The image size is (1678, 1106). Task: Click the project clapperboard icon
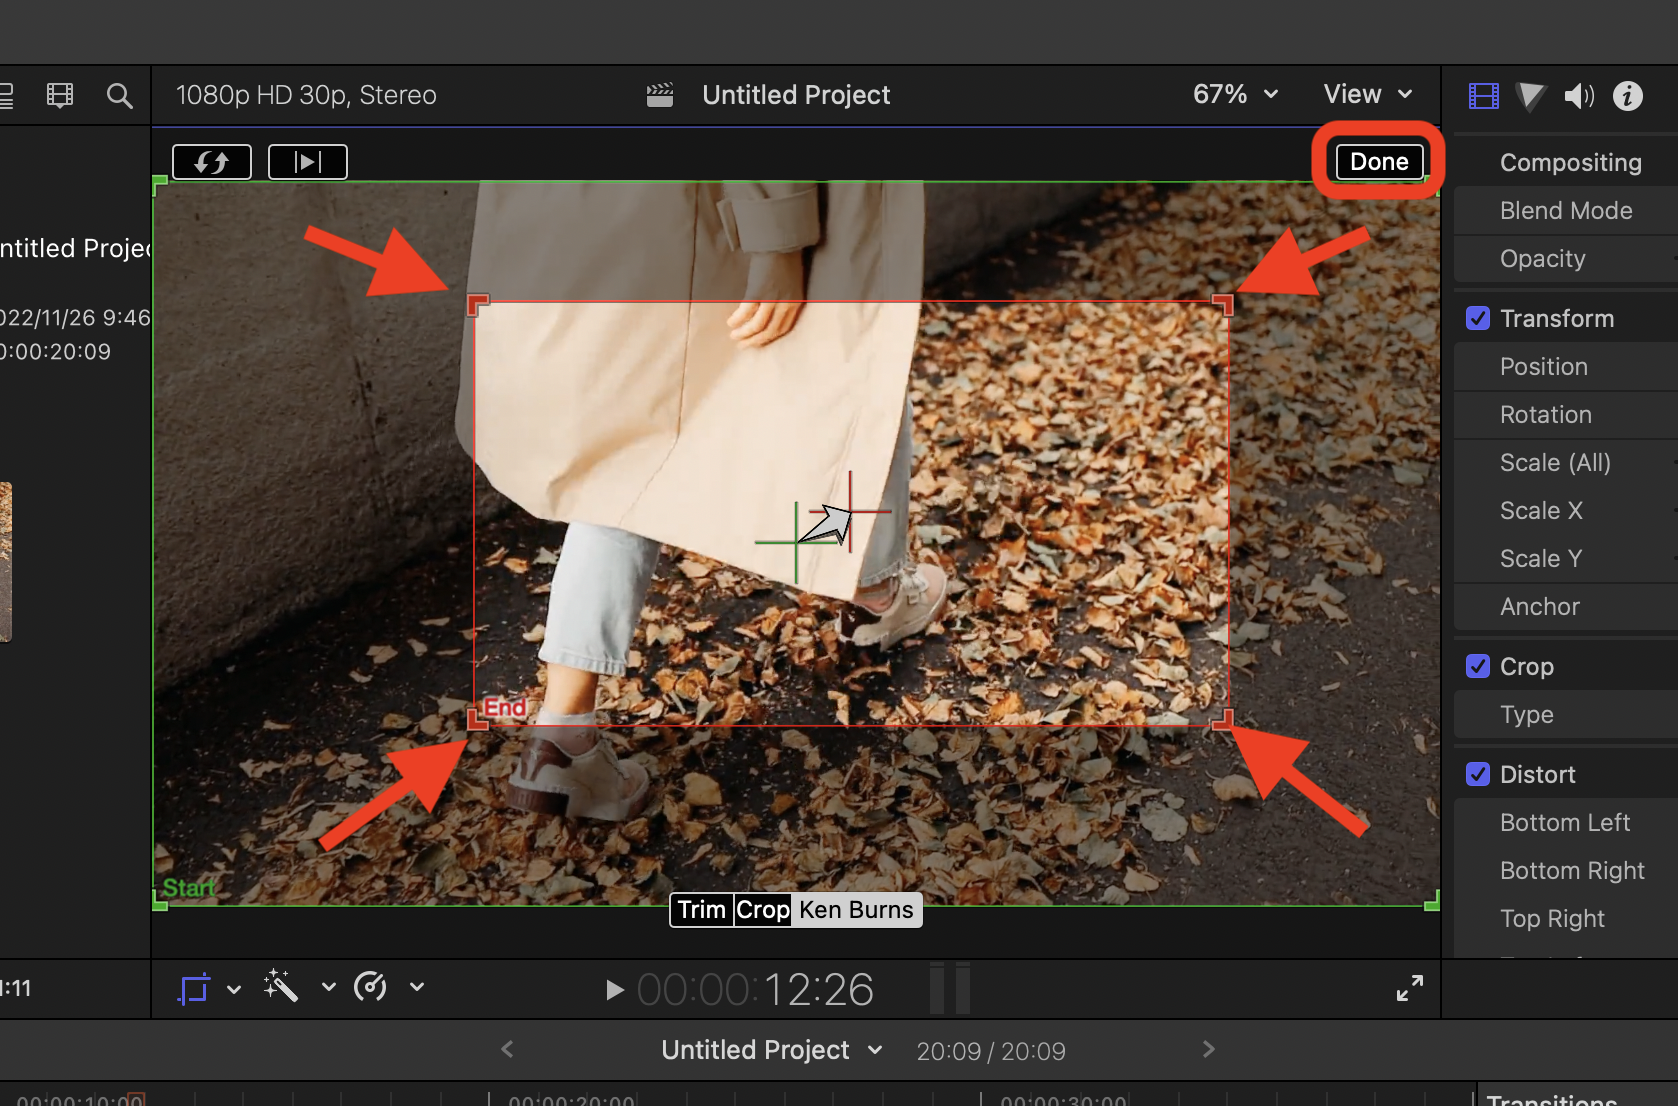(660, 95)
